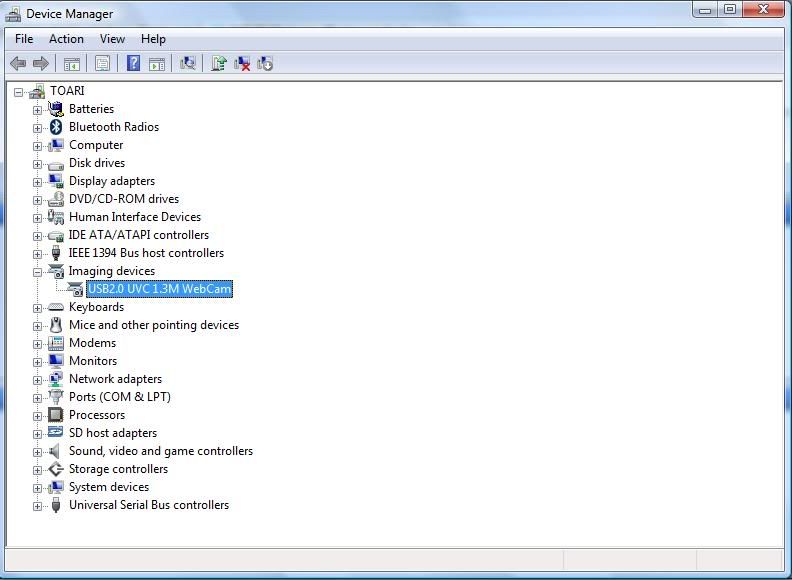
Task: Expand the Computer node
Action: (x=37, y=147)
